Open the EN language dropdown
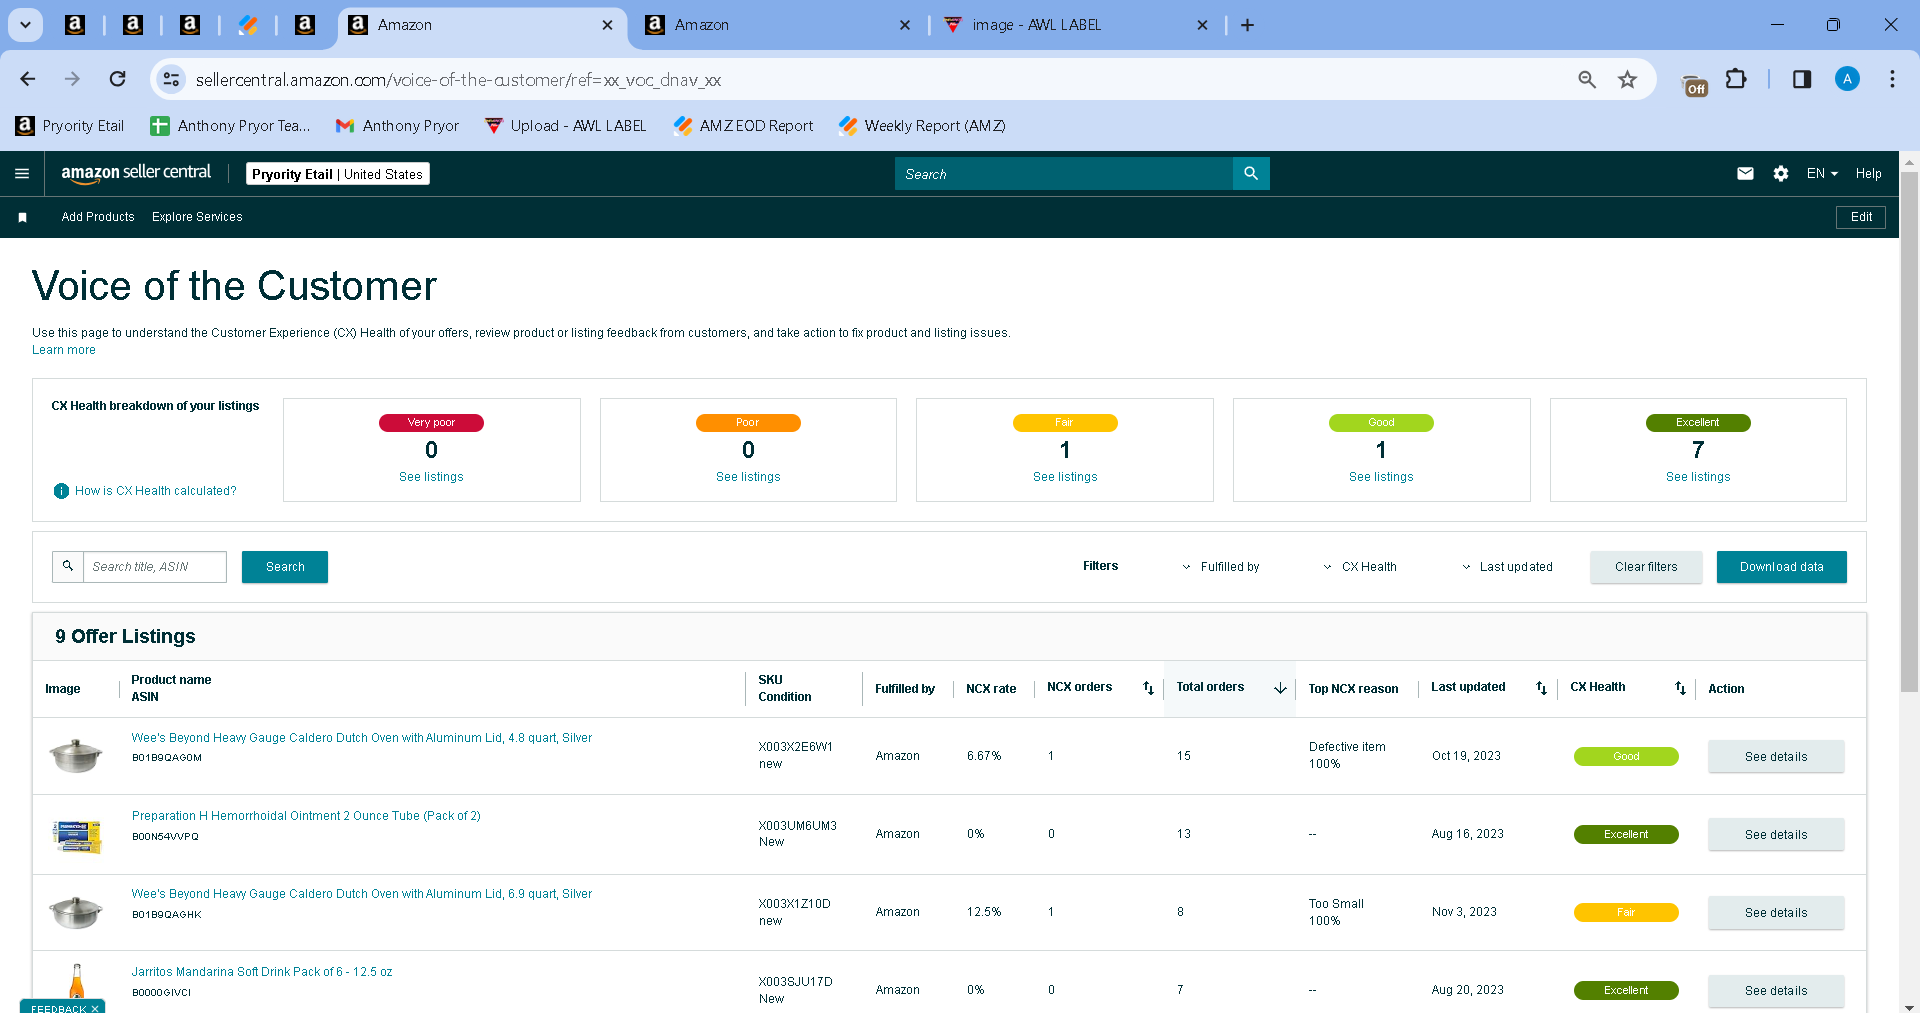1920x1013 pixels. pyautogui.click(x=1822, y=174)
